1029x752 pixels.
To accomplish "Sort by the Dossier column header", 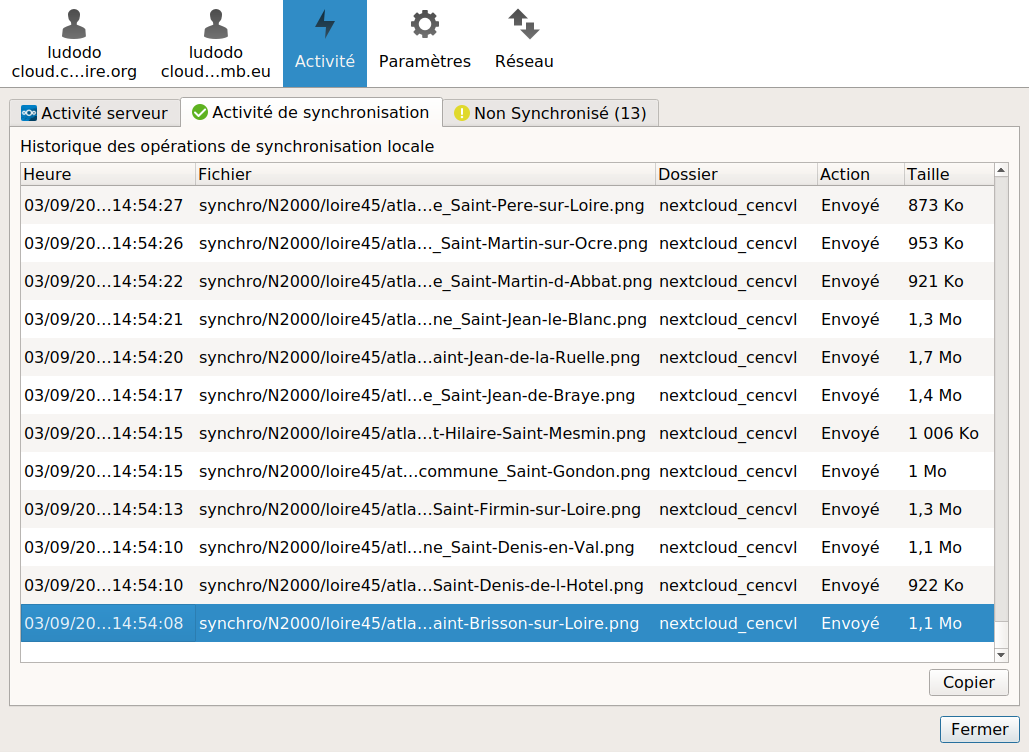I will [735, 174].
